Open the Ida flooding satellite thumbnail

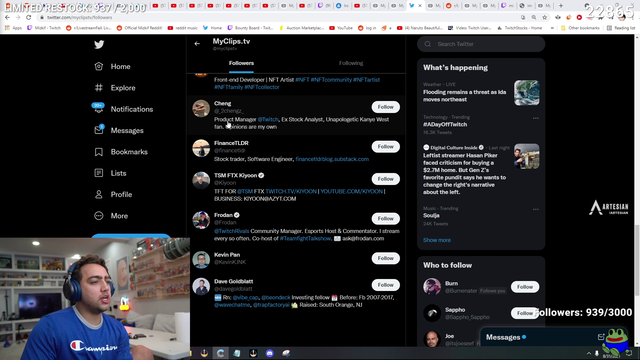tap(527, 93)
